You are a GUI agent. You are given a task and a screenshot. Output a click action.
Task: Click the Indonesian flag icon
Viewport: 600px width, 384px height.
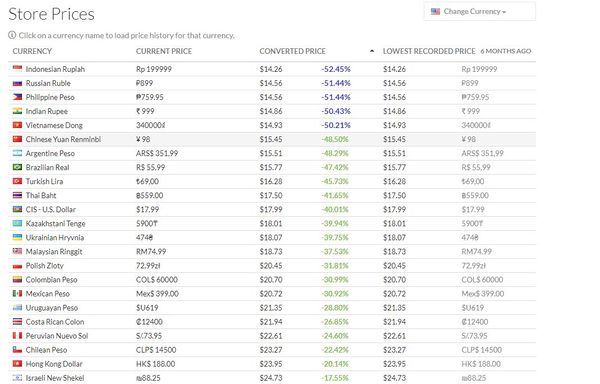click(17, 68)
